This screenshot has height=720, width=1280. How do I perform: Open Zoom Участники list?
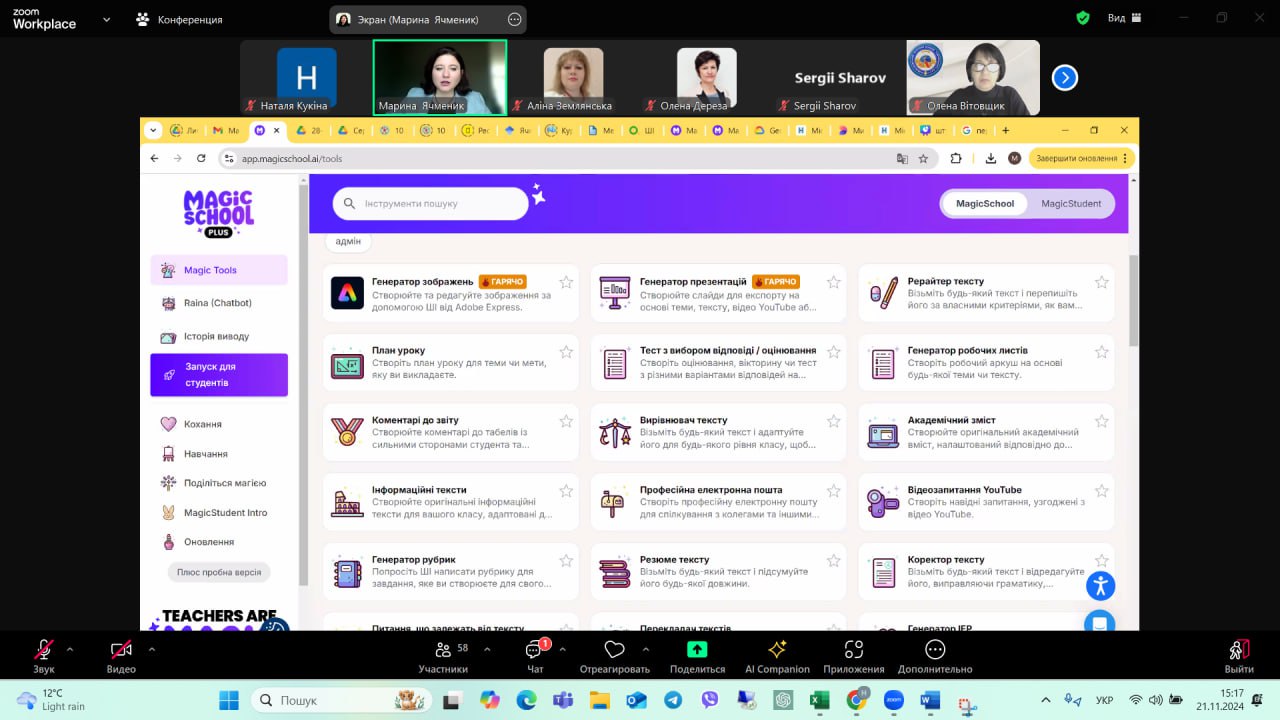pos(443,656)
